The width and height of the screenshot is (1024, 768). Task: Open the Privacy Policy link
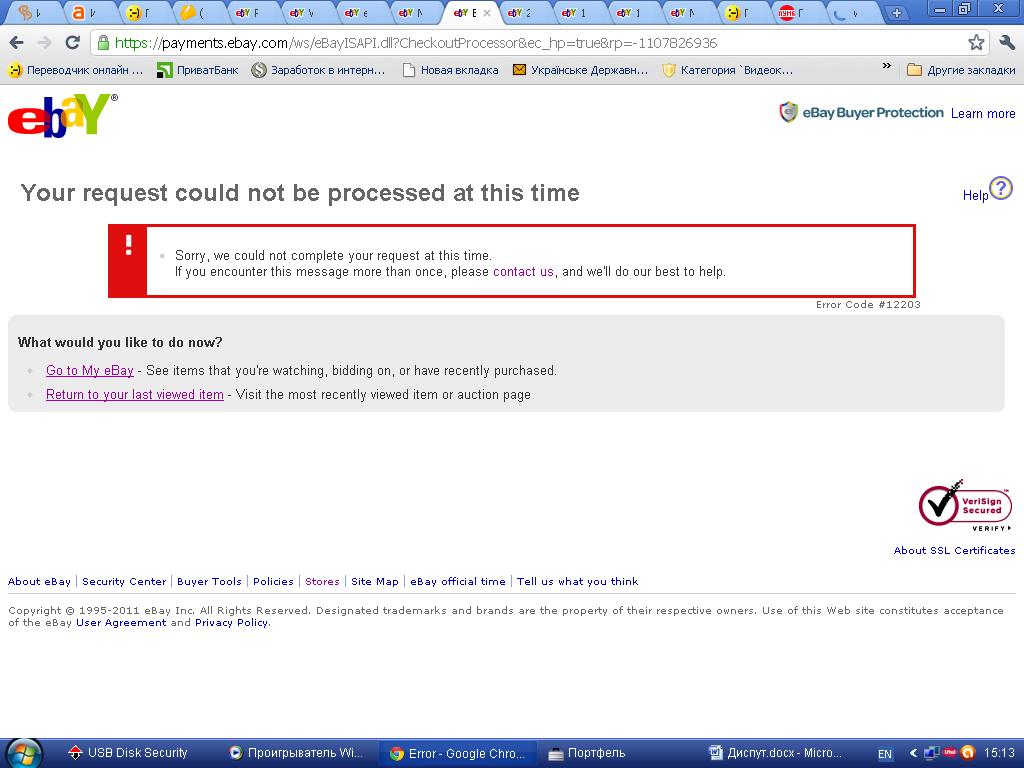click(x=231, y=622)
